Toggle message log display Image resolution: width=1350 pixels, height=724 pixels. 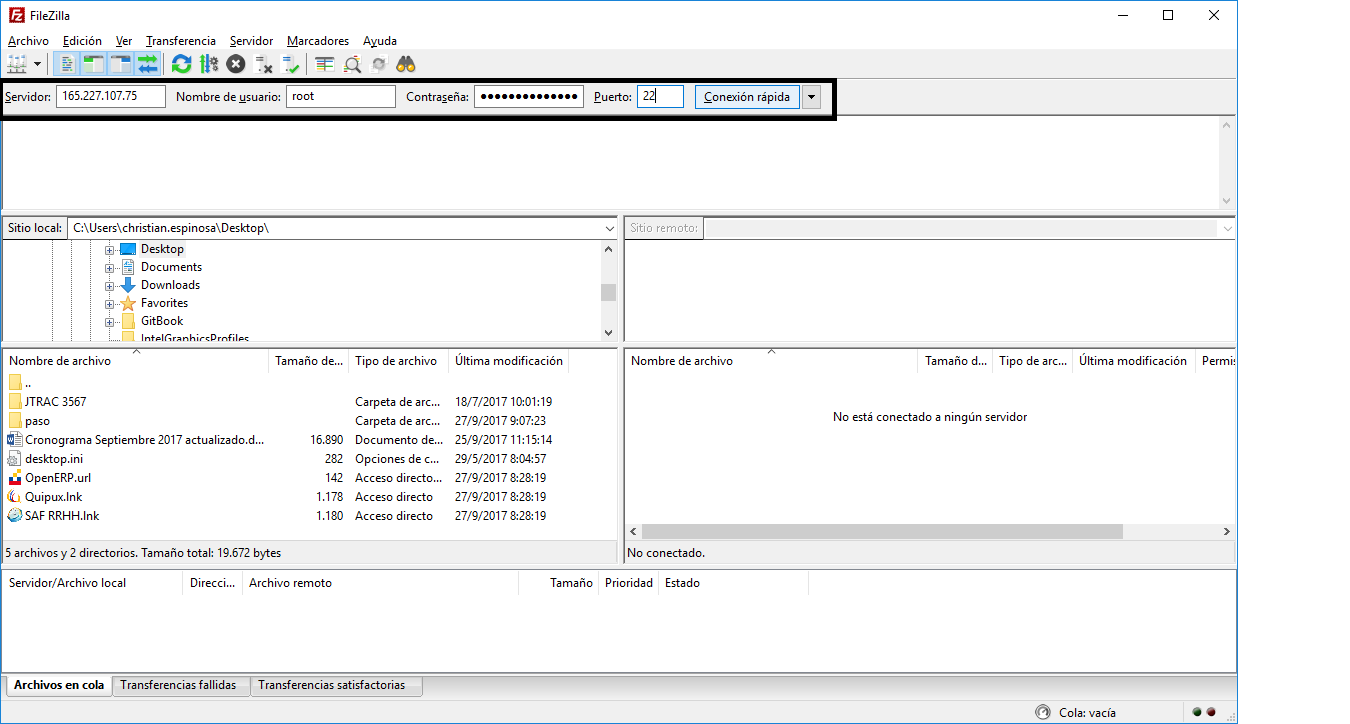(x=67, y=64)
